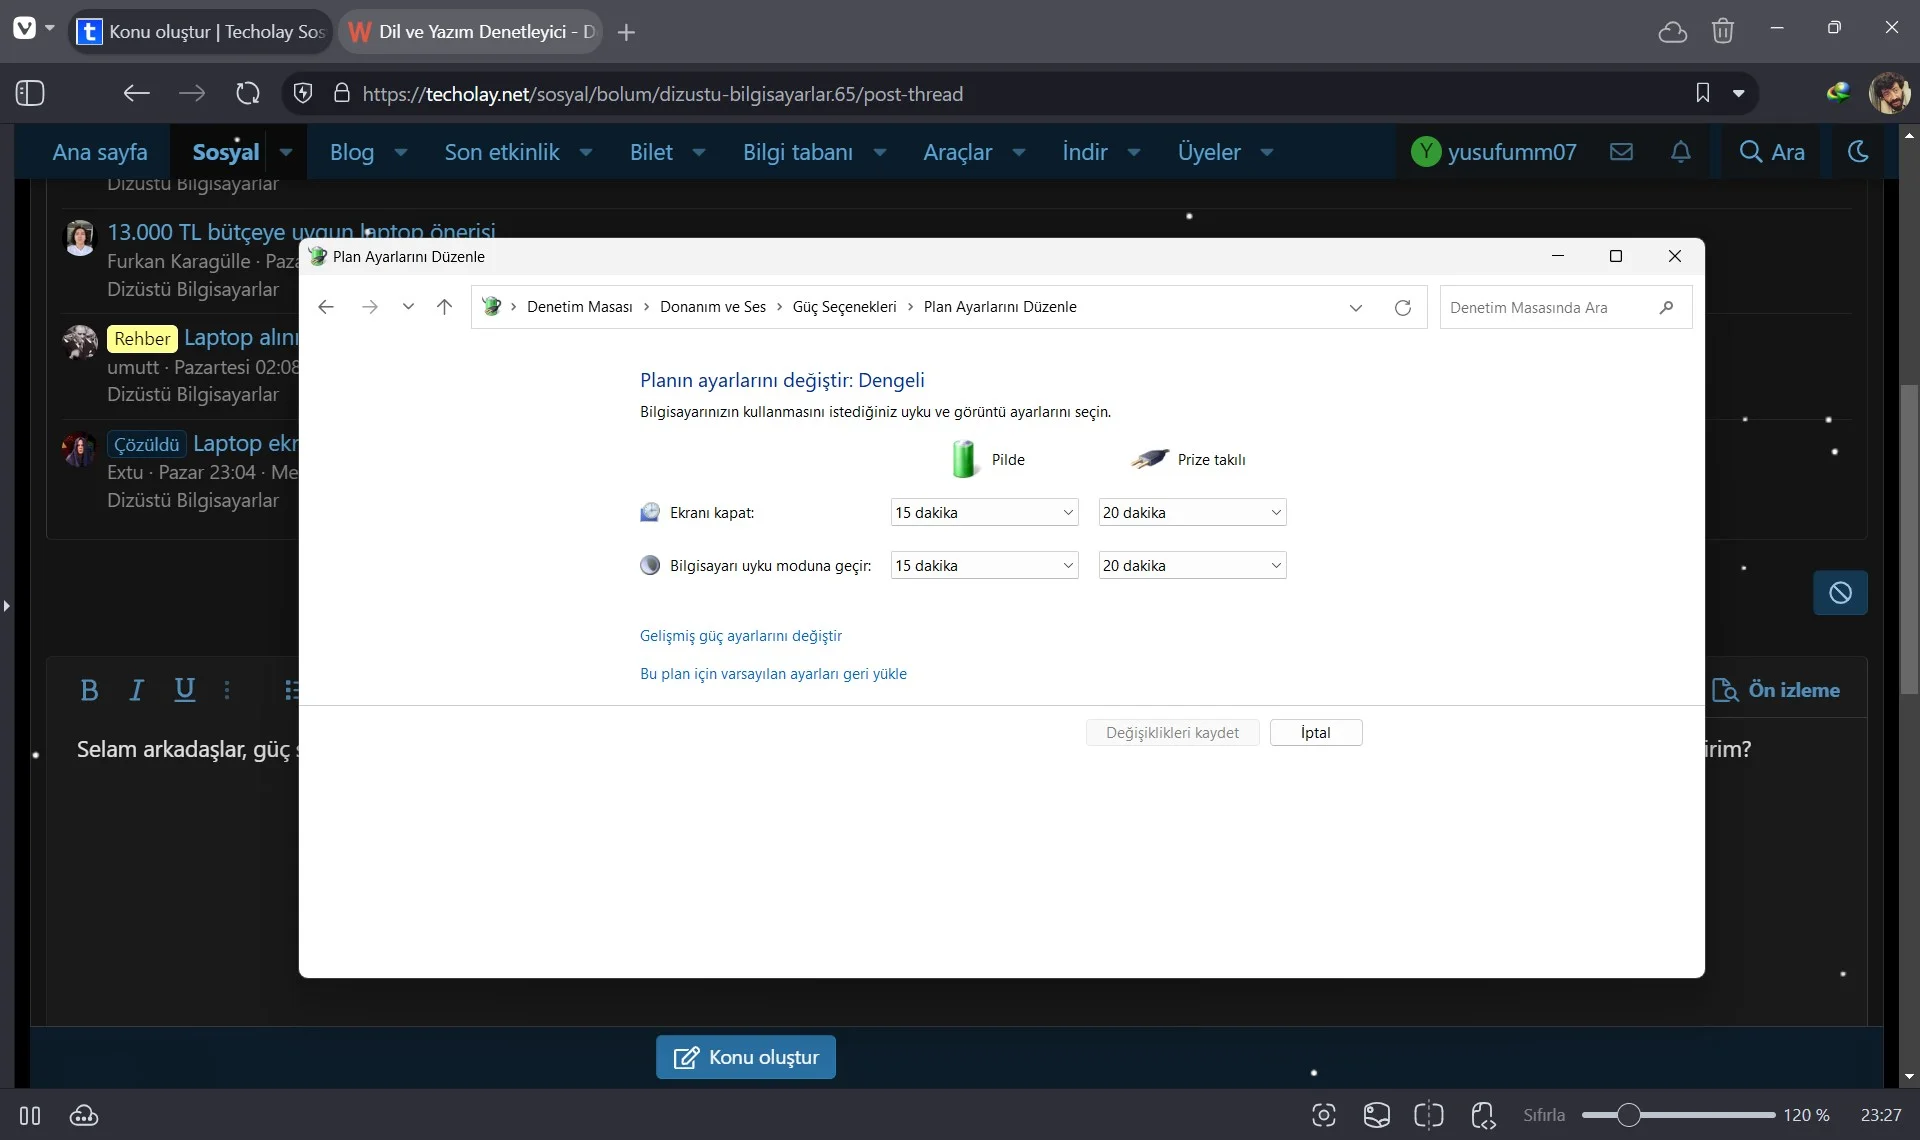Refresh the Control Panel address bar
Screen dimensions: 1920x1140
(x=1403, y=307)
